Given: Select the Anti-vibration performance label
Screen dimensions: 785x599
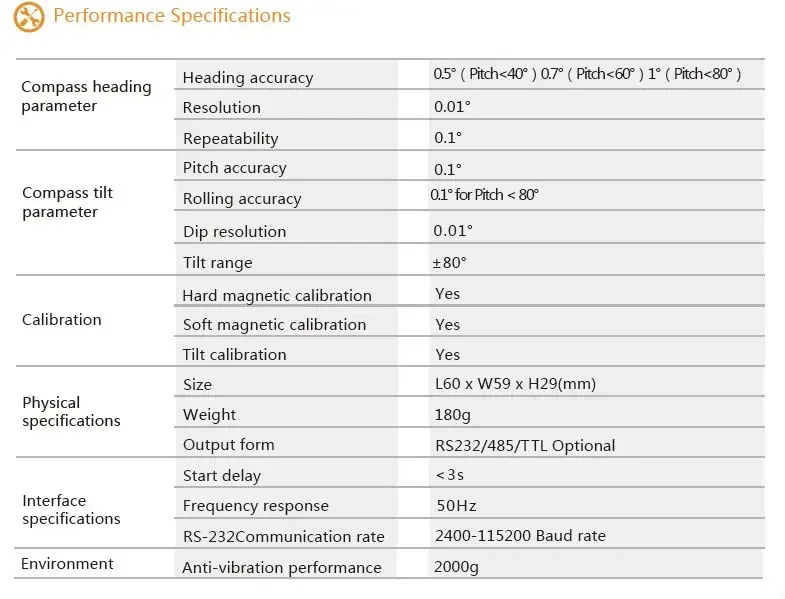Looking at the screenshot, I should 281,567.
